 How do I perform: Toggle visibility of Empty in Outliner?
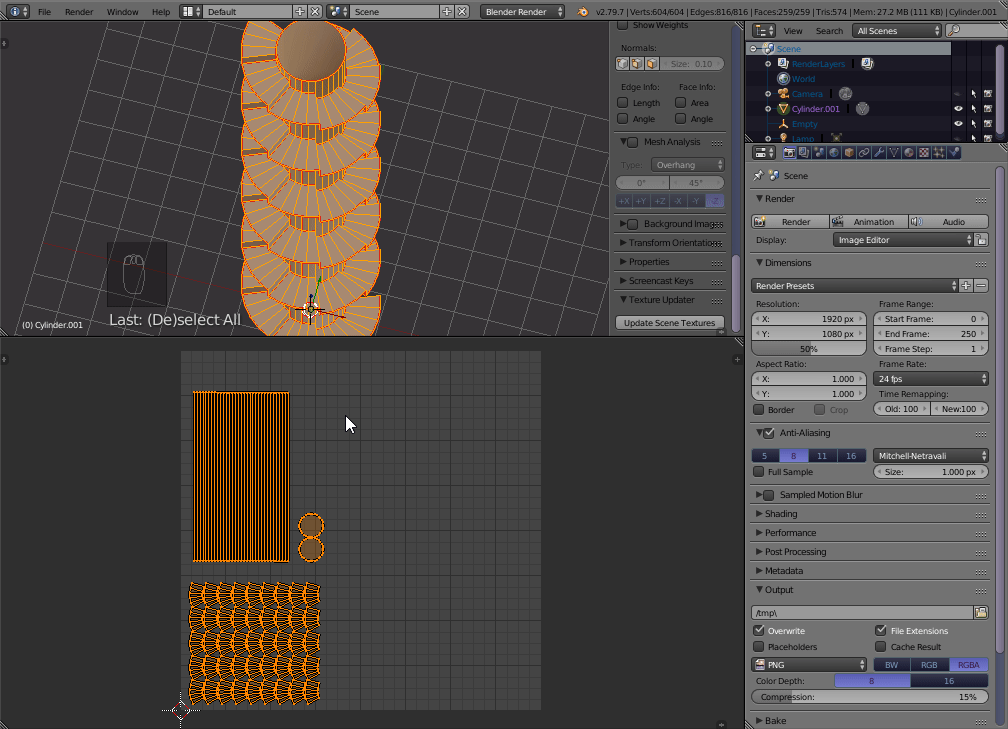(958, 123)
